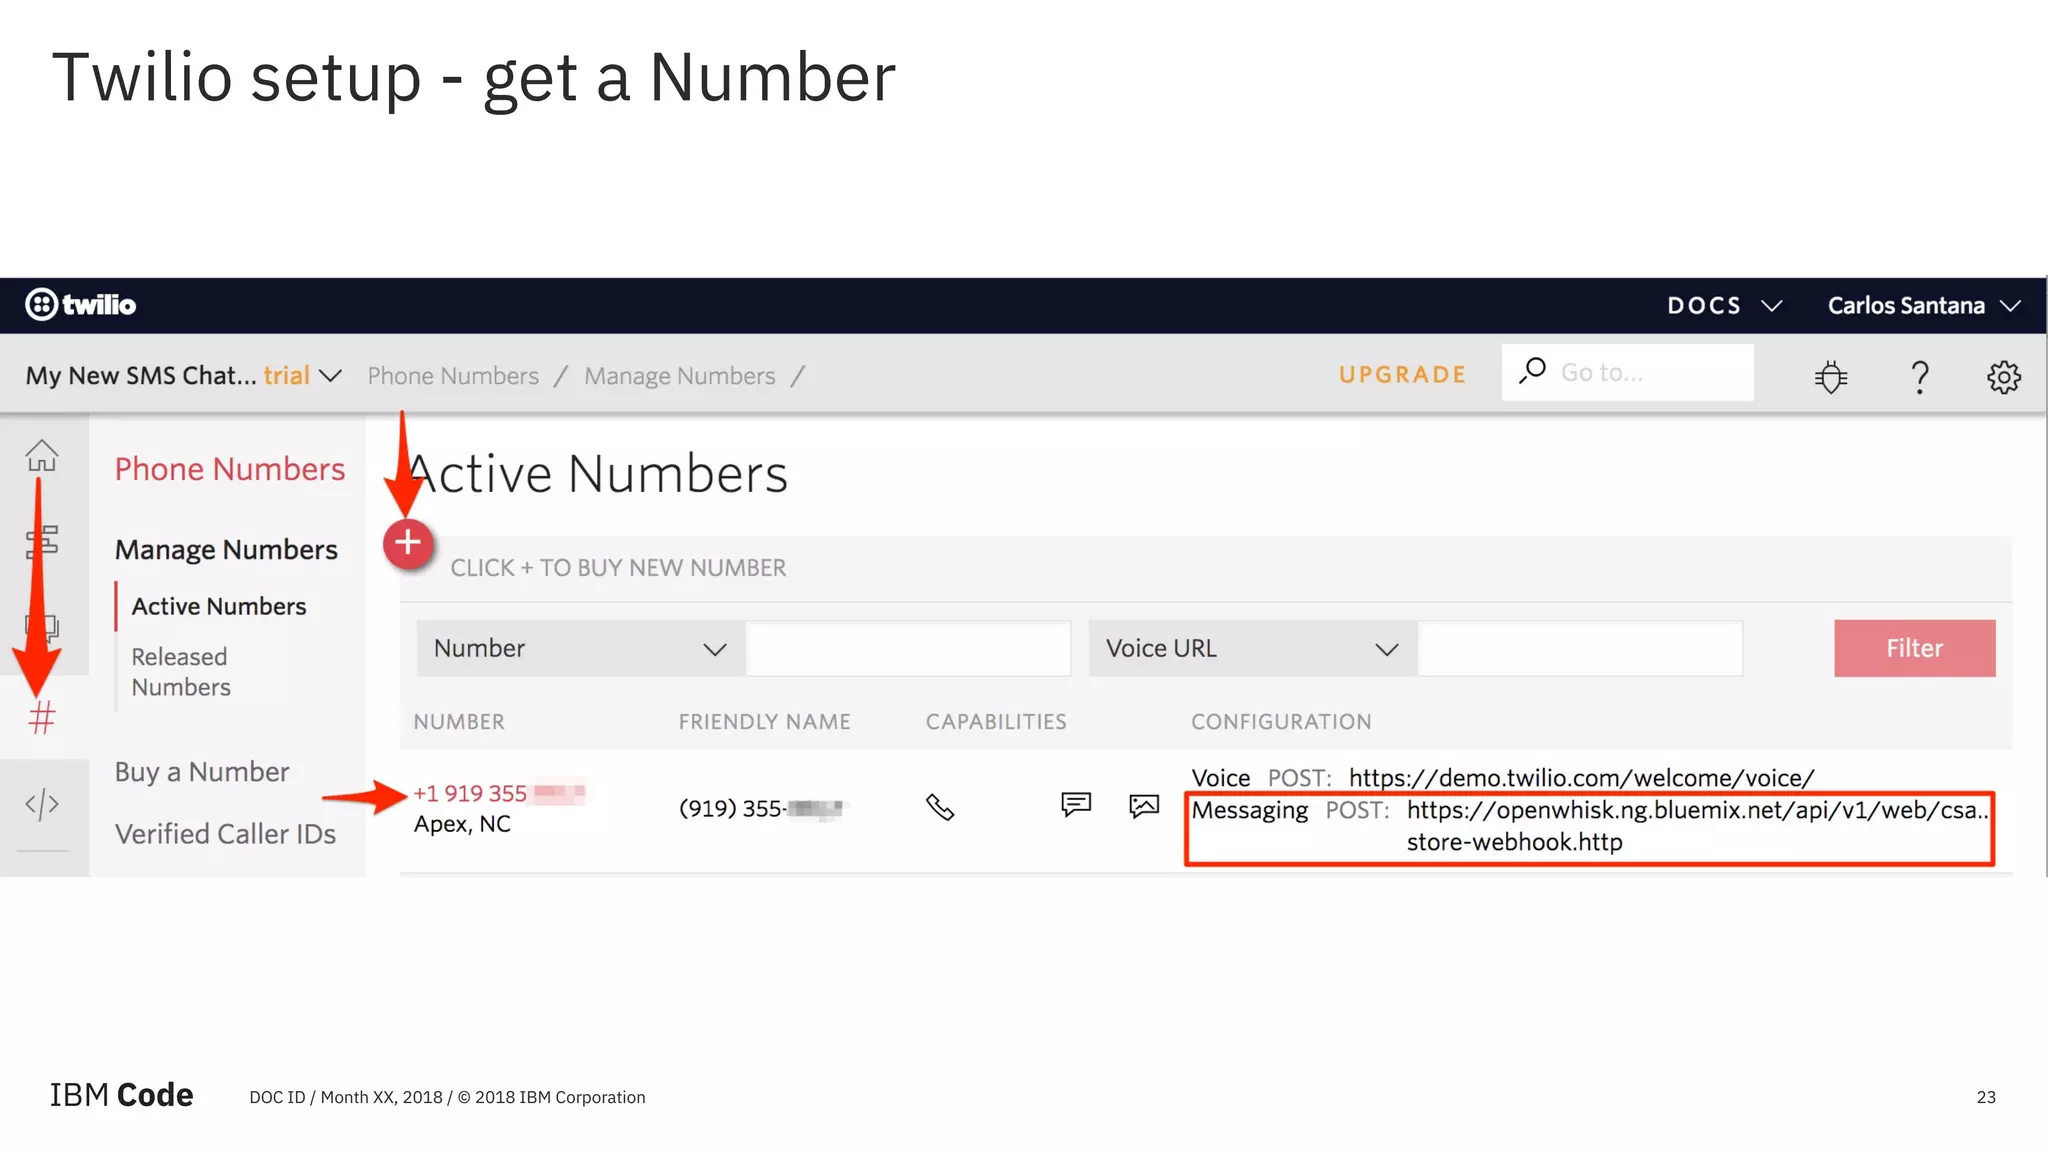Select Manage Numbers in side menu
Viewport: 2048px width, 1152px height.
tap(226, 549)
